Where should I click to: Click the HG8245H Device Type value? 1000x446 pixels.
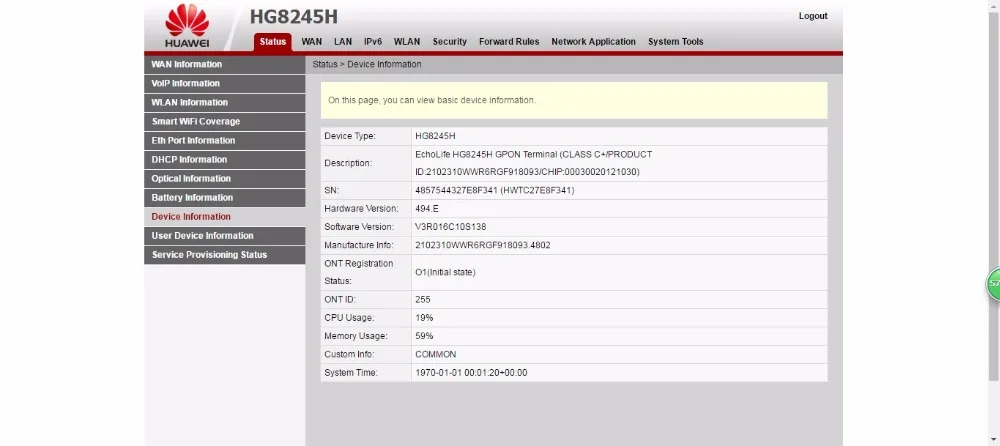point(435,136)
